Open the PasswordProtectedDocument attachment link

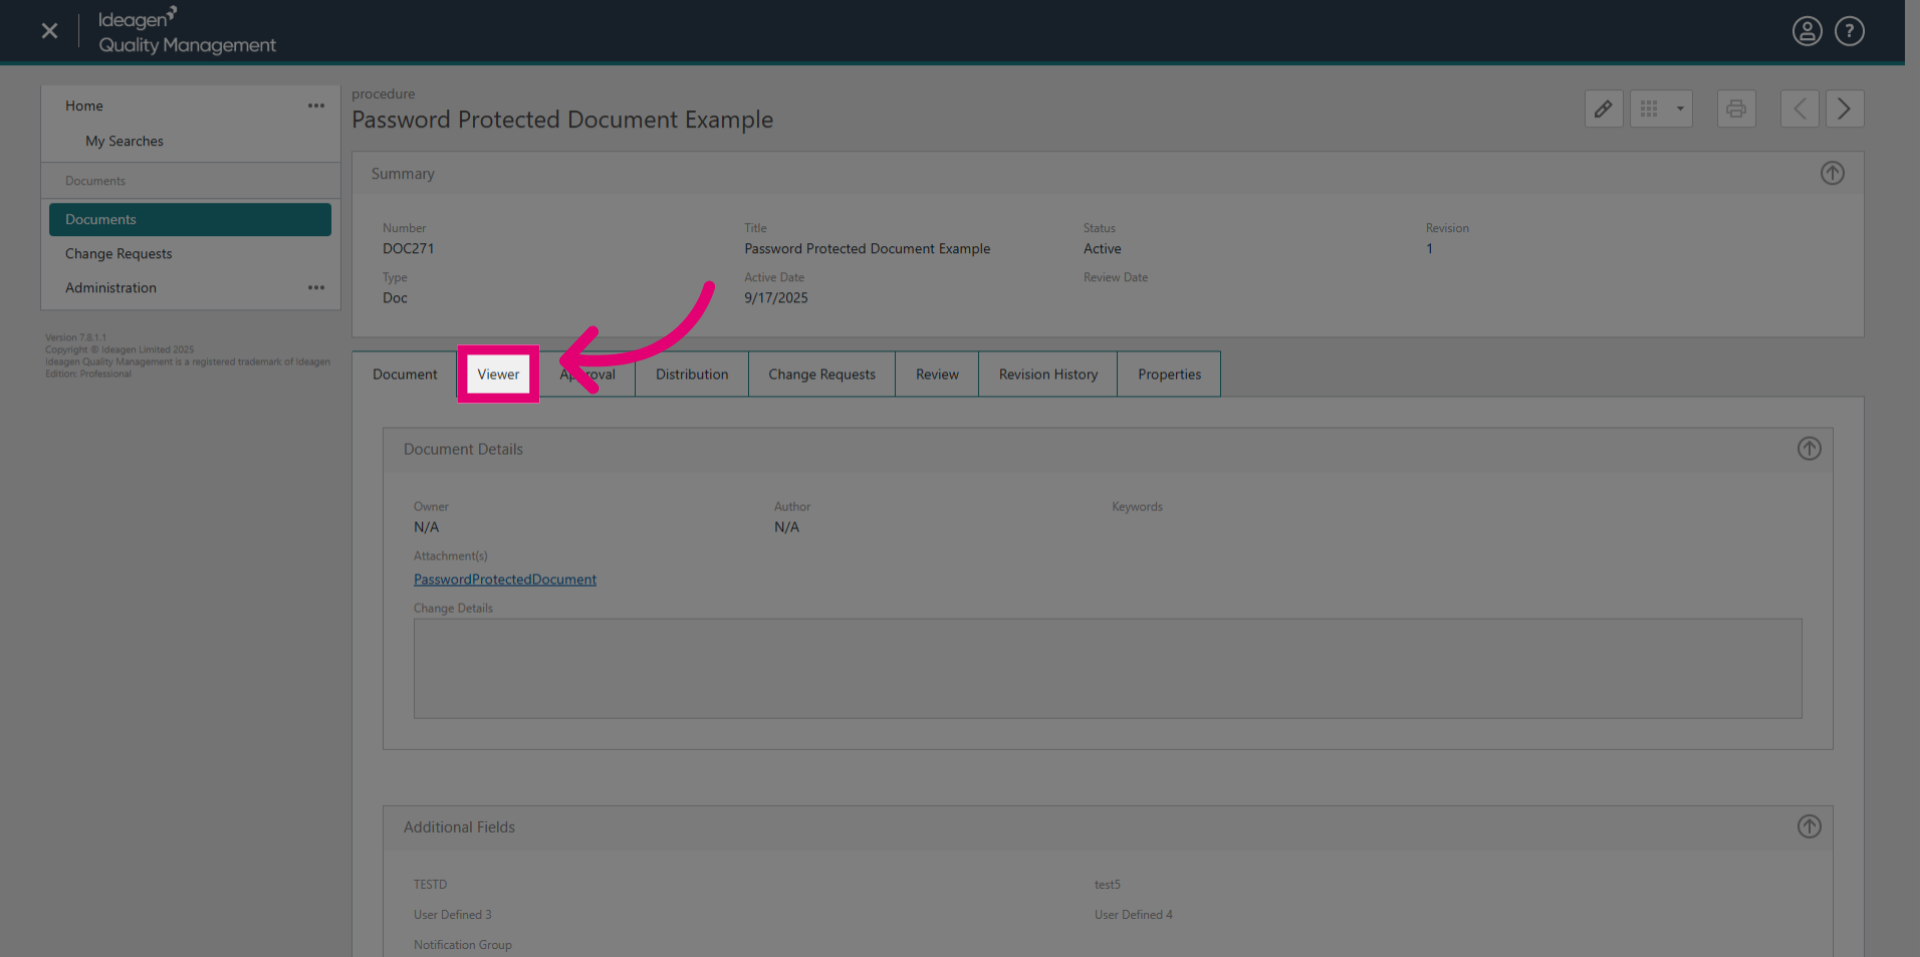[x=505, y=580]
